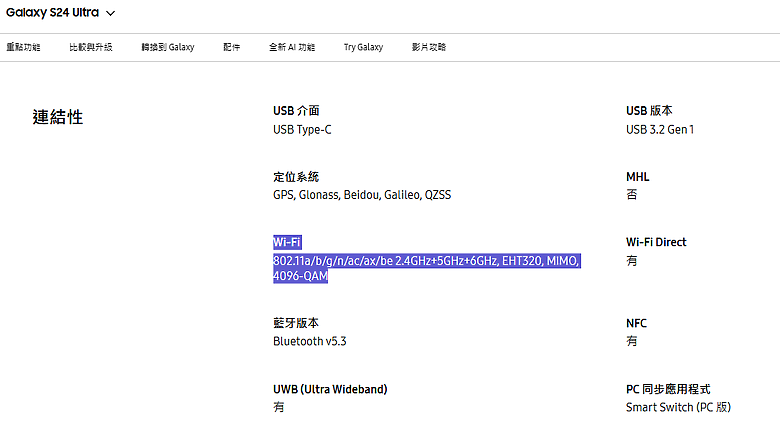Click the Wi-Fi Direct label

point(656,242)
